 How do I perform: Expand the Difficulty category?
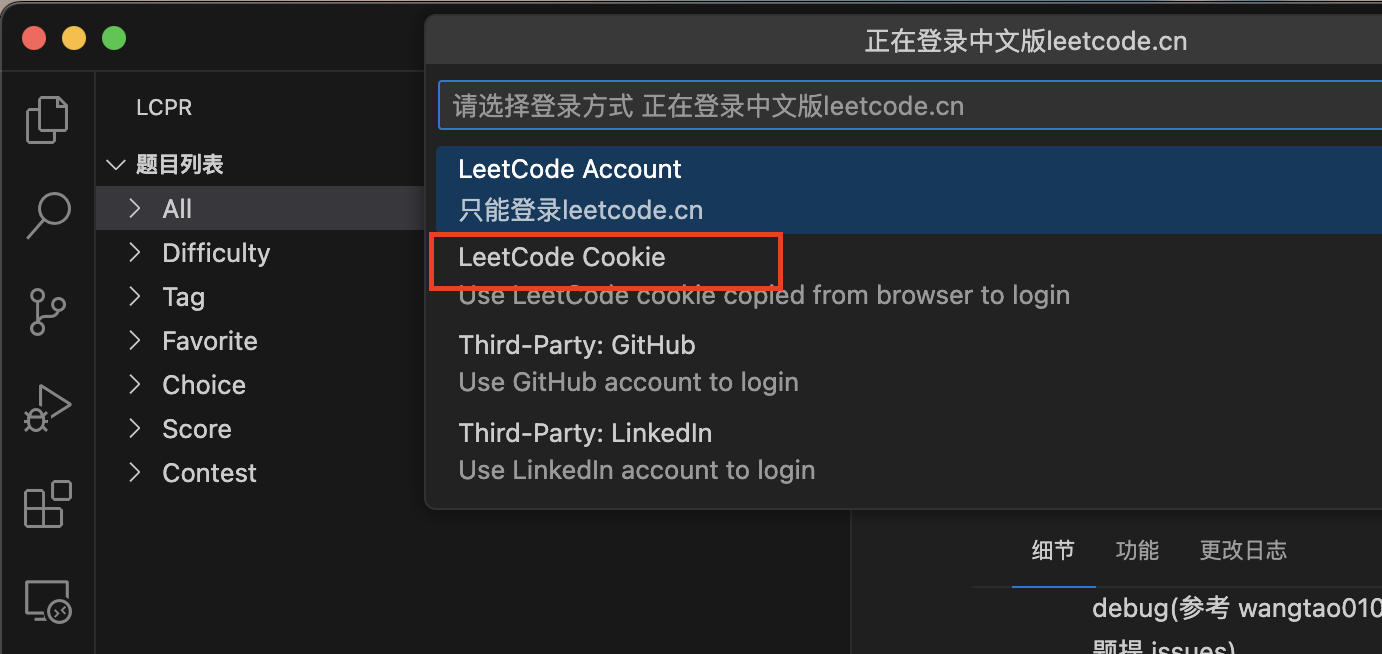(215, 252)
